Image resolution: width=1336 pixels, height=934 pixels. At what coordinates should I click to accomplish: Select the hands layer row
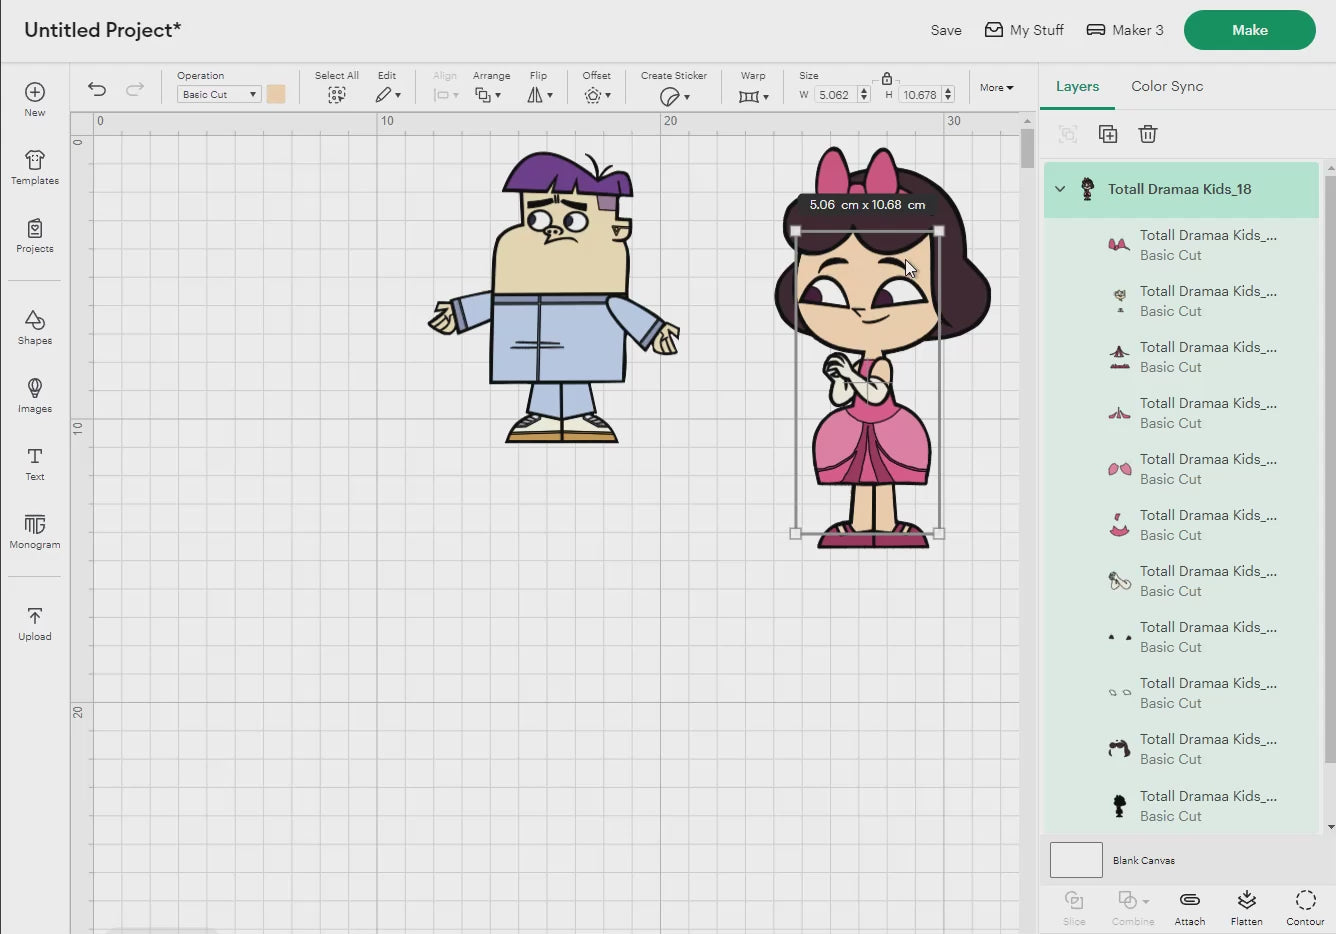tap(1181, 581)
